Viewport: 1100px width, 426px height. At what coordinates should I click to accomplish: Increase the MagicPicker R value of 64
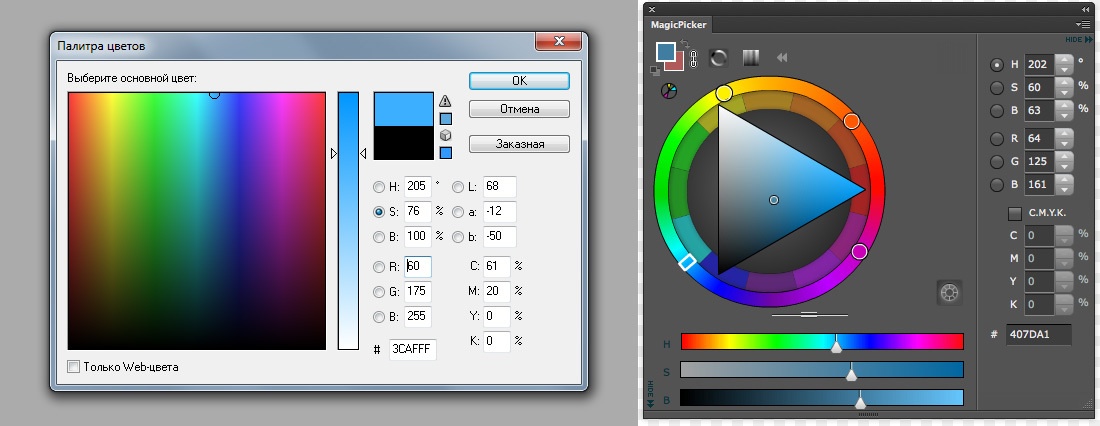coord(1065,133)
